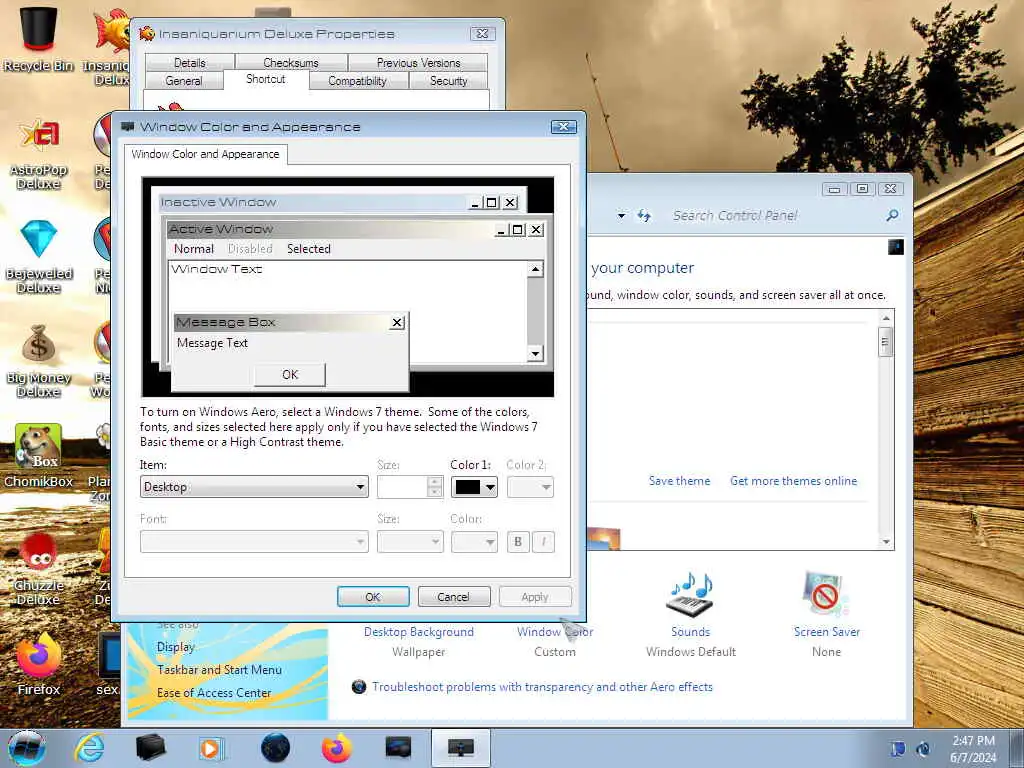
Task: Click the refresh arrows in Control Panel
Action: [644, 216]
